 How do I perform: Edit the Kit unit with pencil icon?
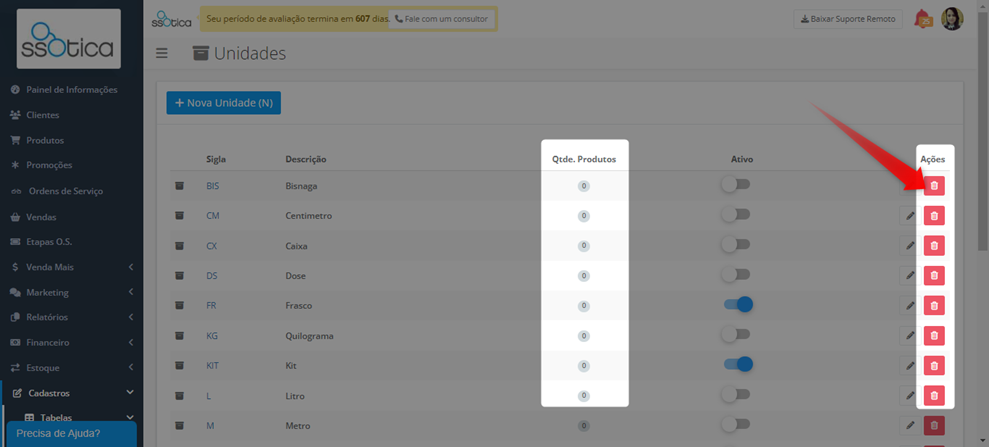click(910, 365)
